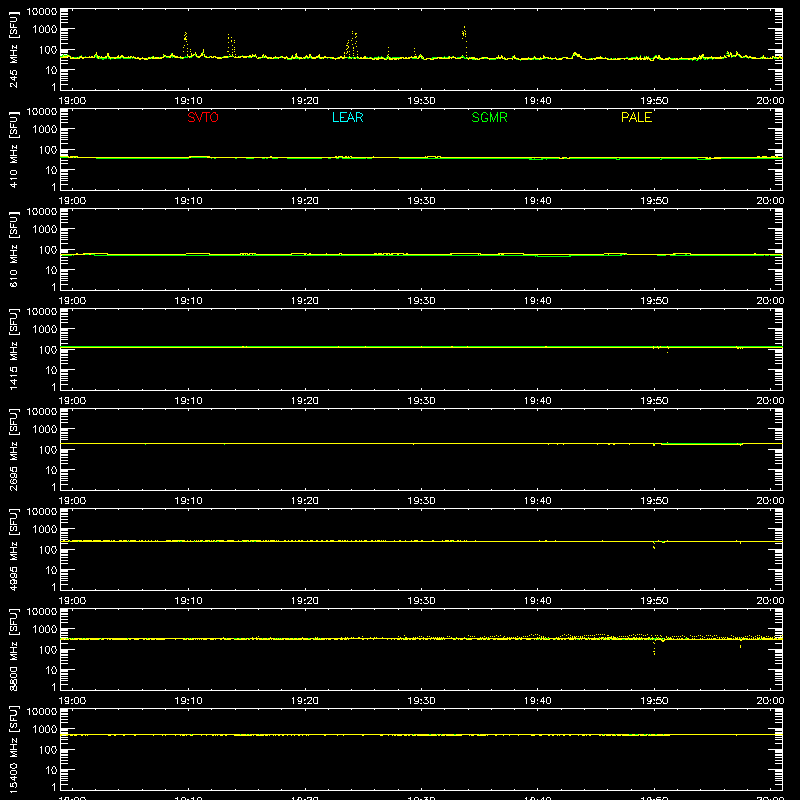Click the 100 y-axis label on 1415 MHz plot

pos(48,350)
